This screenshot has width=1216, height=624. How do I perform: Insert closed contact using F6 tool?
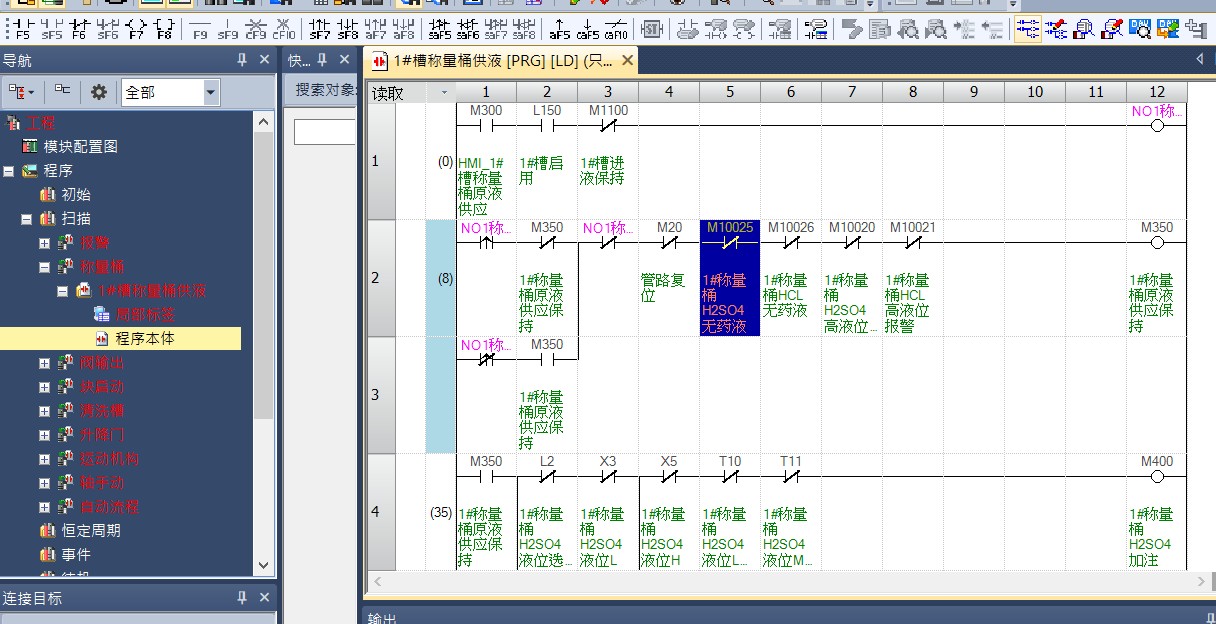tap(79, 28)
